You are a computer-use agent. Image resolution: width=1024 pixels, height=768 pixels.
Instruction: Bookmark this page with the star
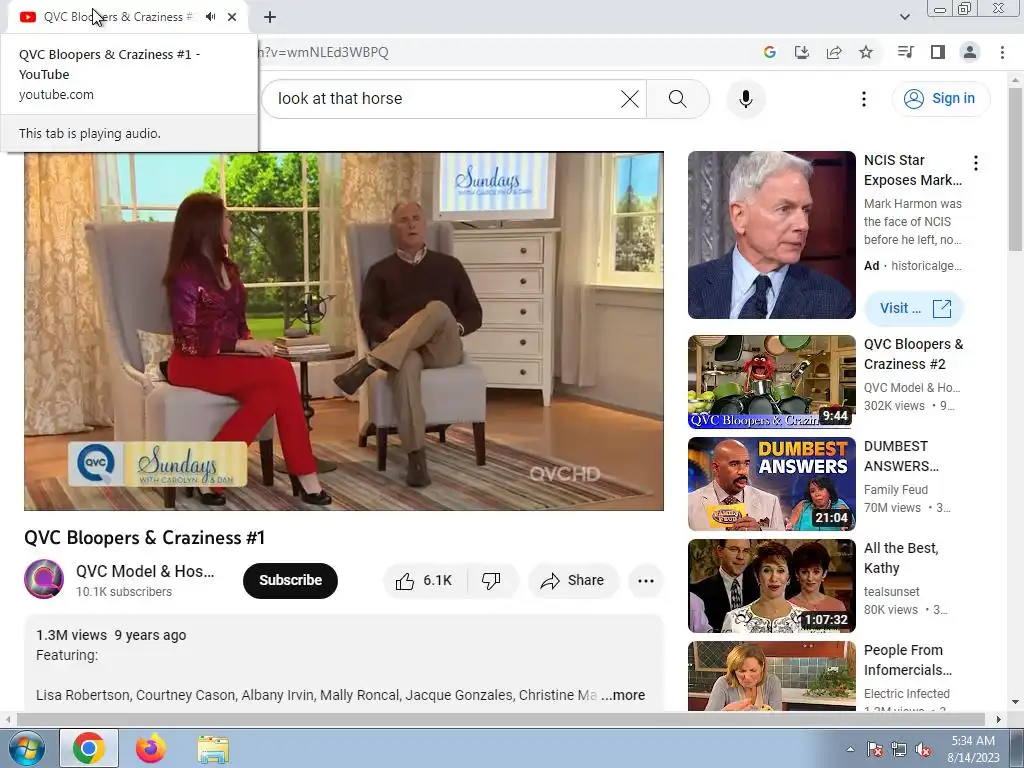[866, 52]
